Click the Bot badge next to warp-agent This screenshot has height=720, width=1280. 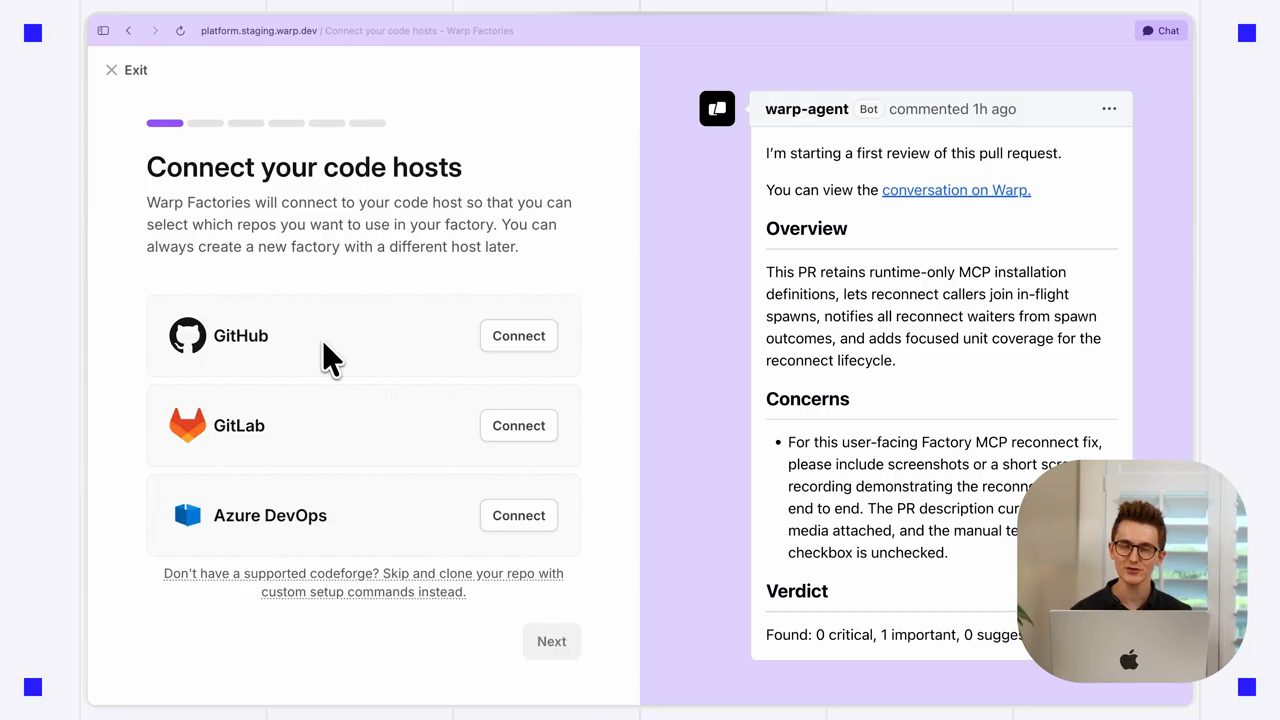[869, 109]
